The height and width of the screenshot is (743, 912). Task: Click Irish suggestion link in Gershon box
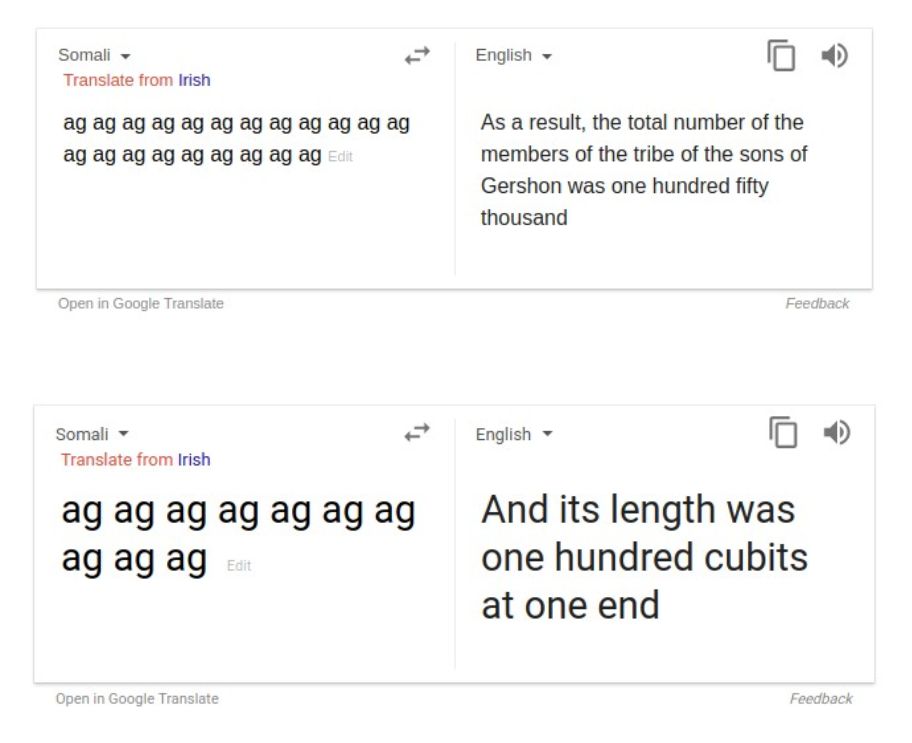tap(194, 80)
